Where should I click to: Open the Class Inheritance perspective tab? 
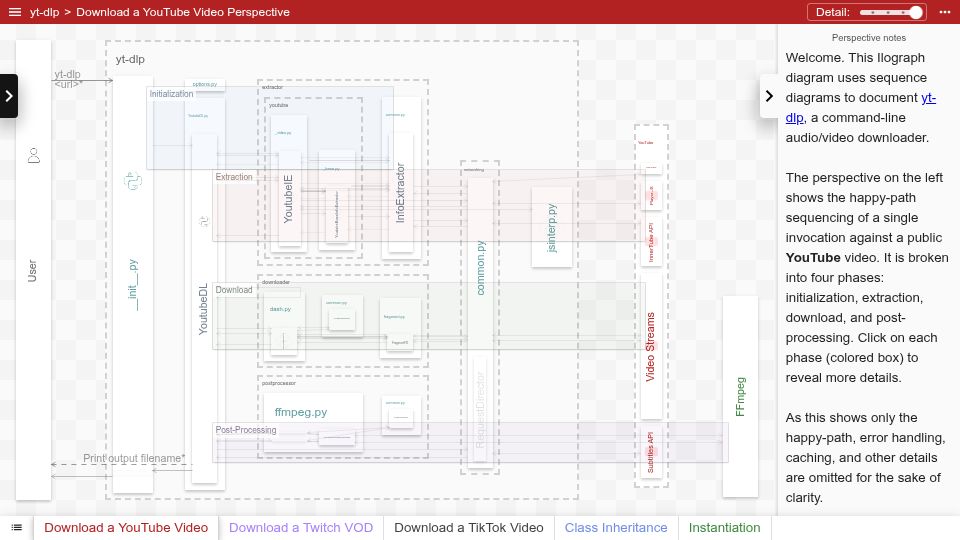(616, 528)
